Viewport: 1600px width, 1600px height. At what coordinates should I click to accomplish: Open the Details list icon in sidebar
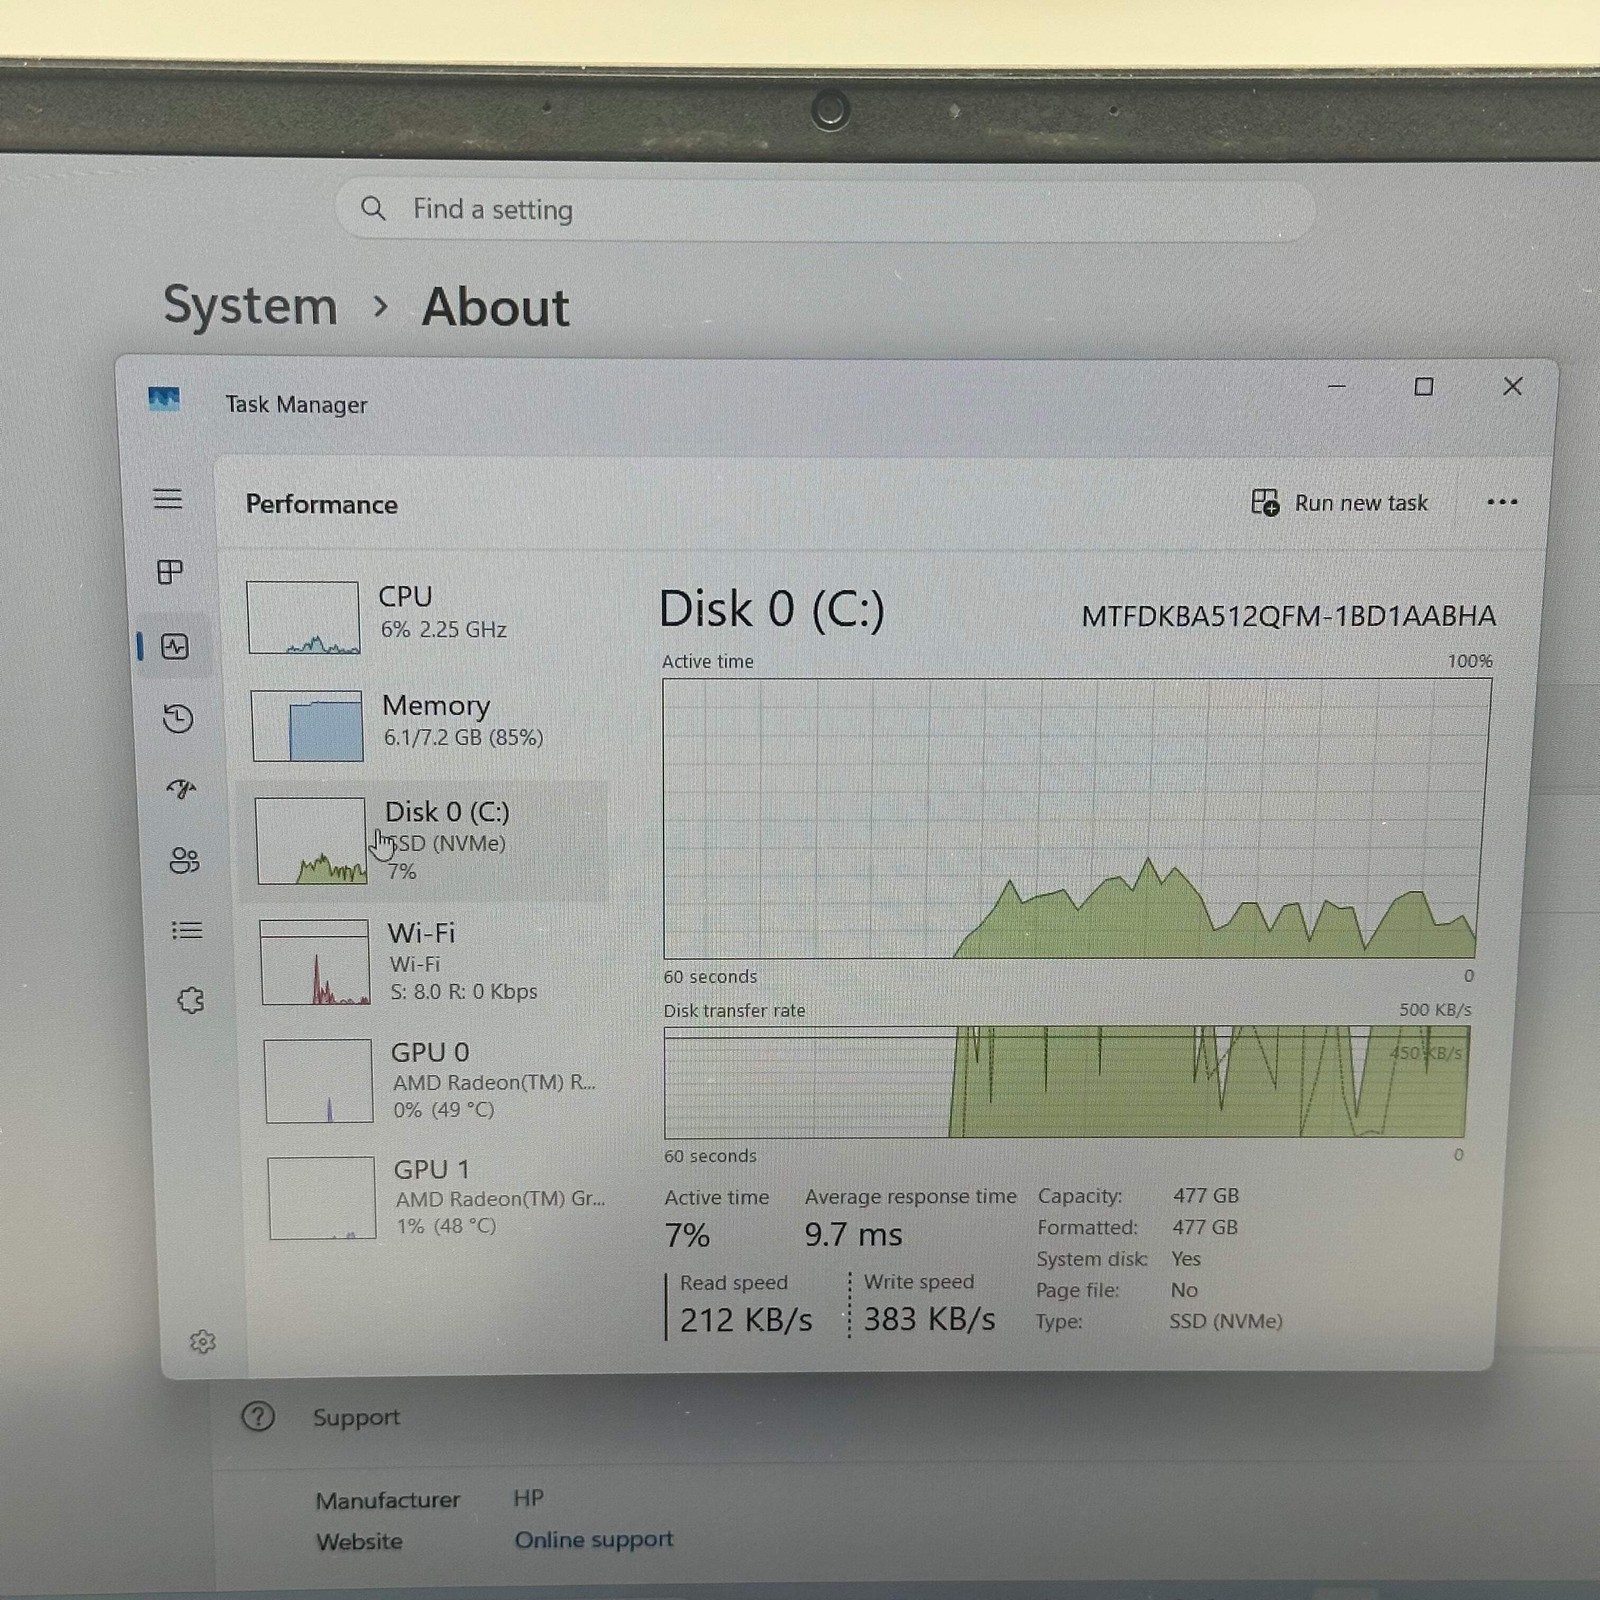tap(187, 930)
